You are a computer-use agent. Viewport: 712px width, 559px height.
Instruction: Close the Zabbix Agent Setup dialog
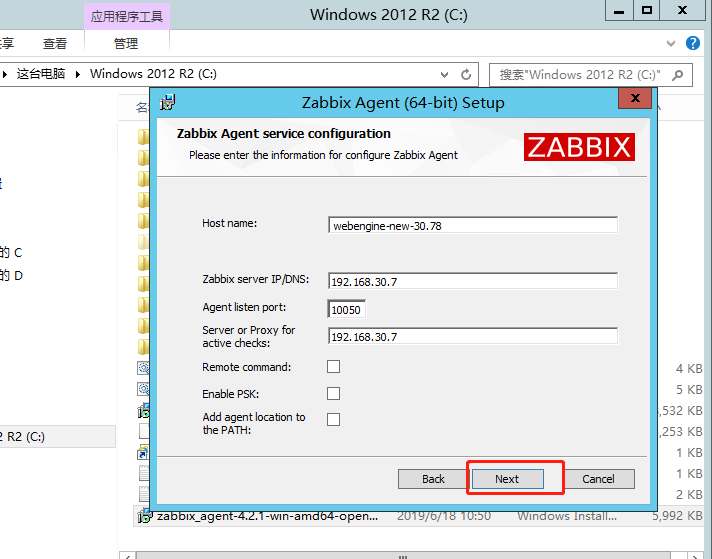[635, 98]
